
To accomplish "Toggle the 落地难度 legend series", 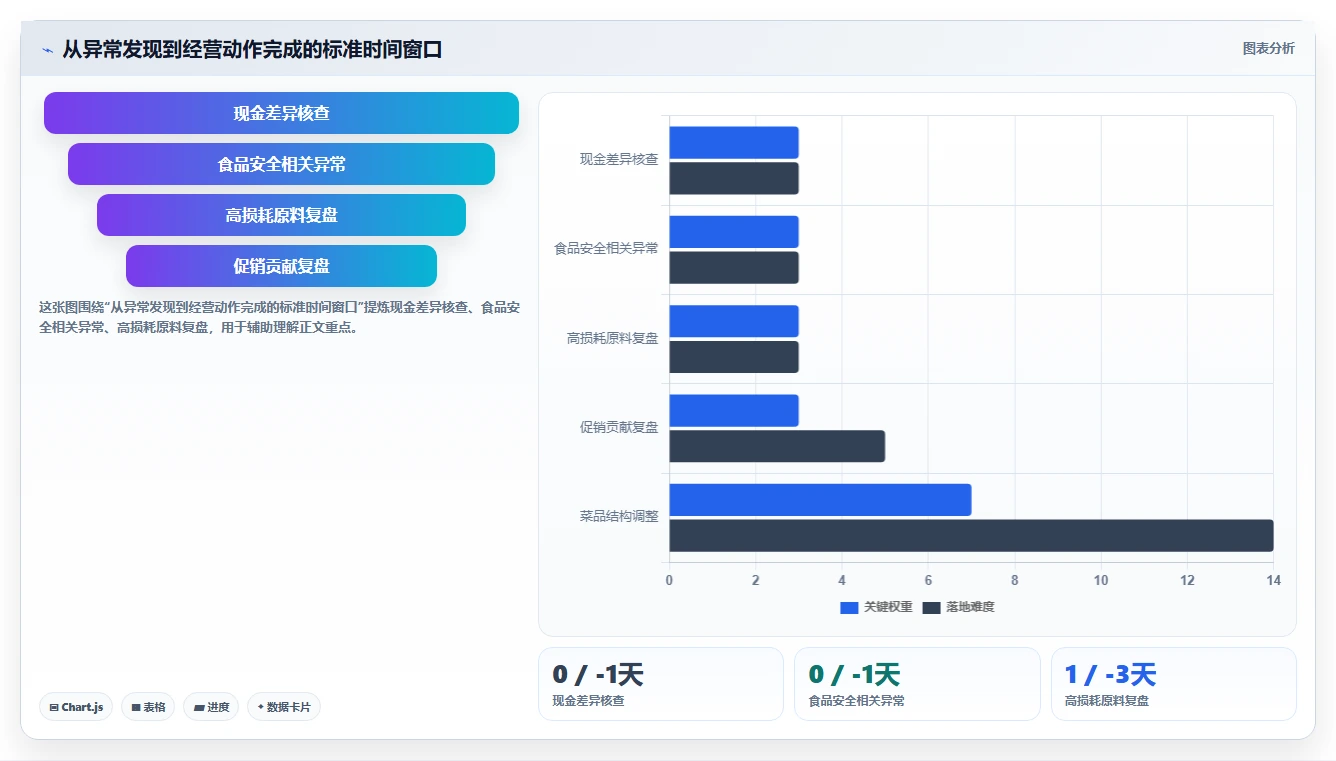I will click(958, 607).
